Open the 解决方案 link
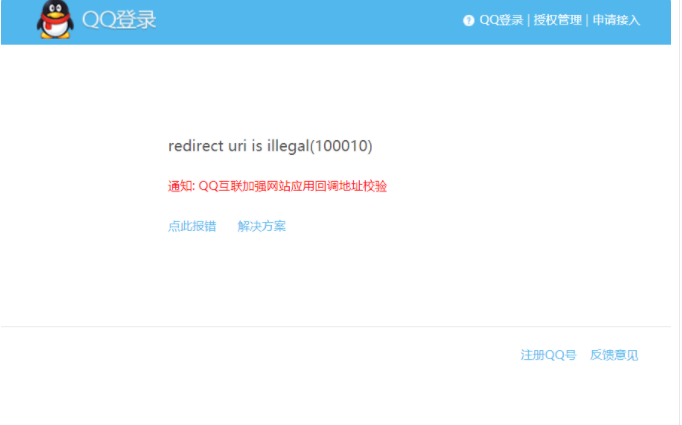Image resolution: width=682 pixels, height=425 pixels. (x=262, y=226)
